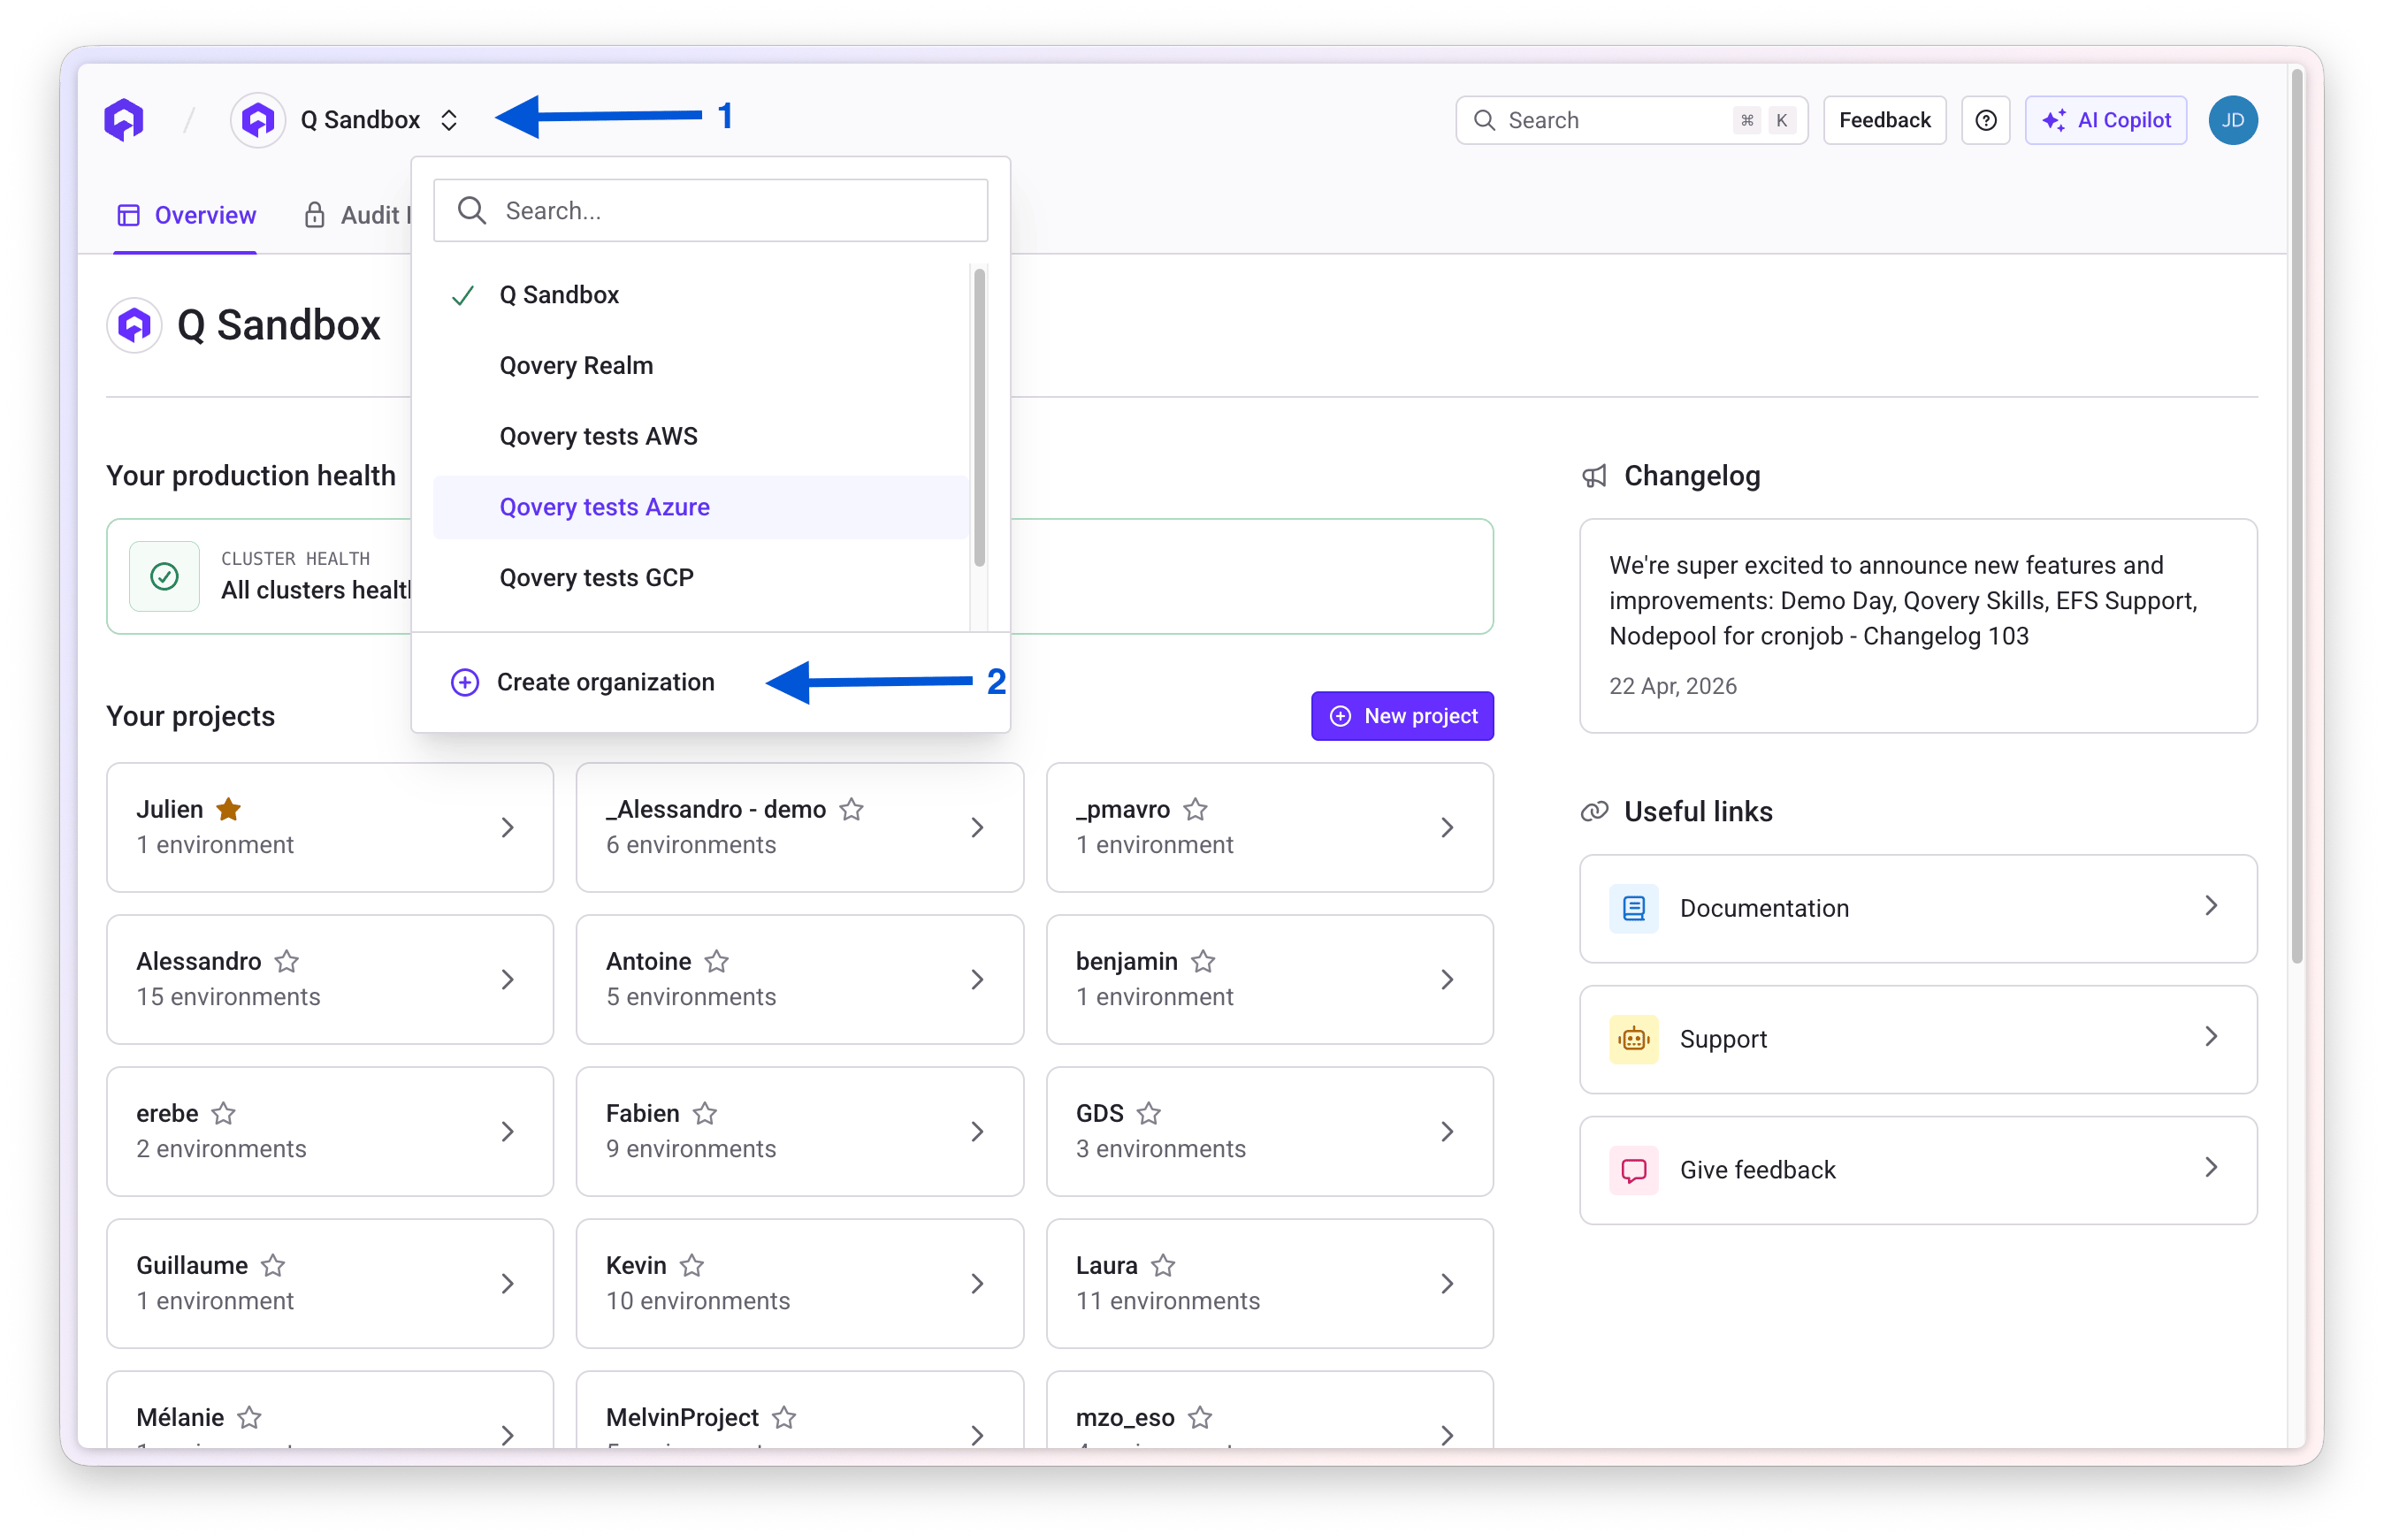Toggle star on _pmavro project
This screenshot has width=2384, height=1540.
(x=1195, y=808)
